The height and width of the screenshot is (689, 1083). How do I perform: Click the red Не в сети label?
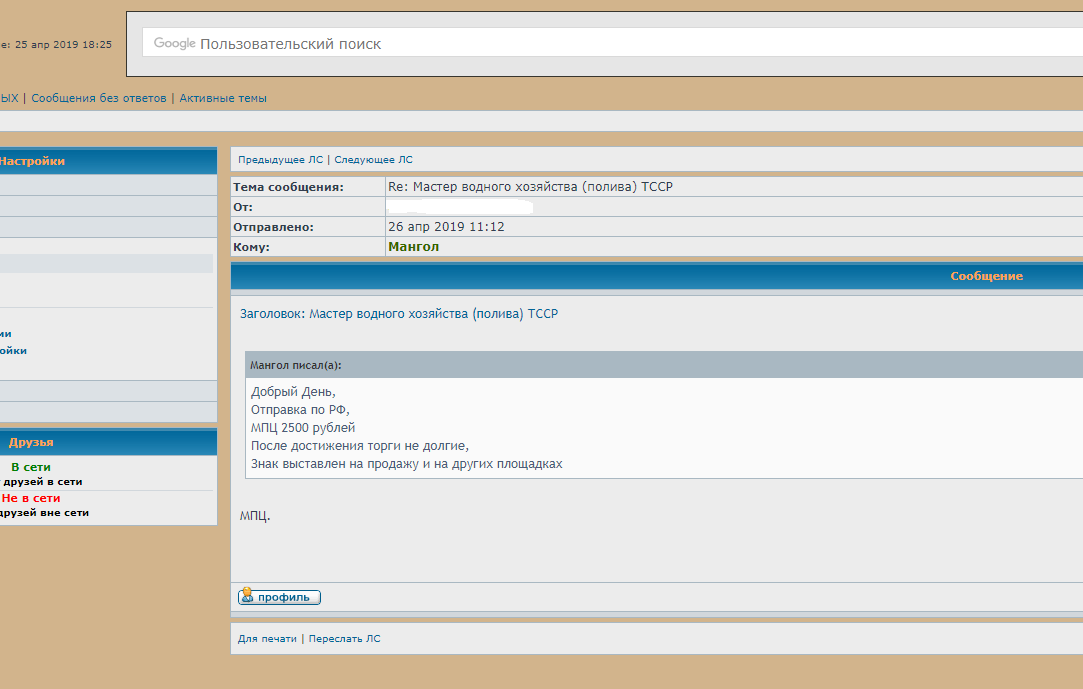[31, 498]
